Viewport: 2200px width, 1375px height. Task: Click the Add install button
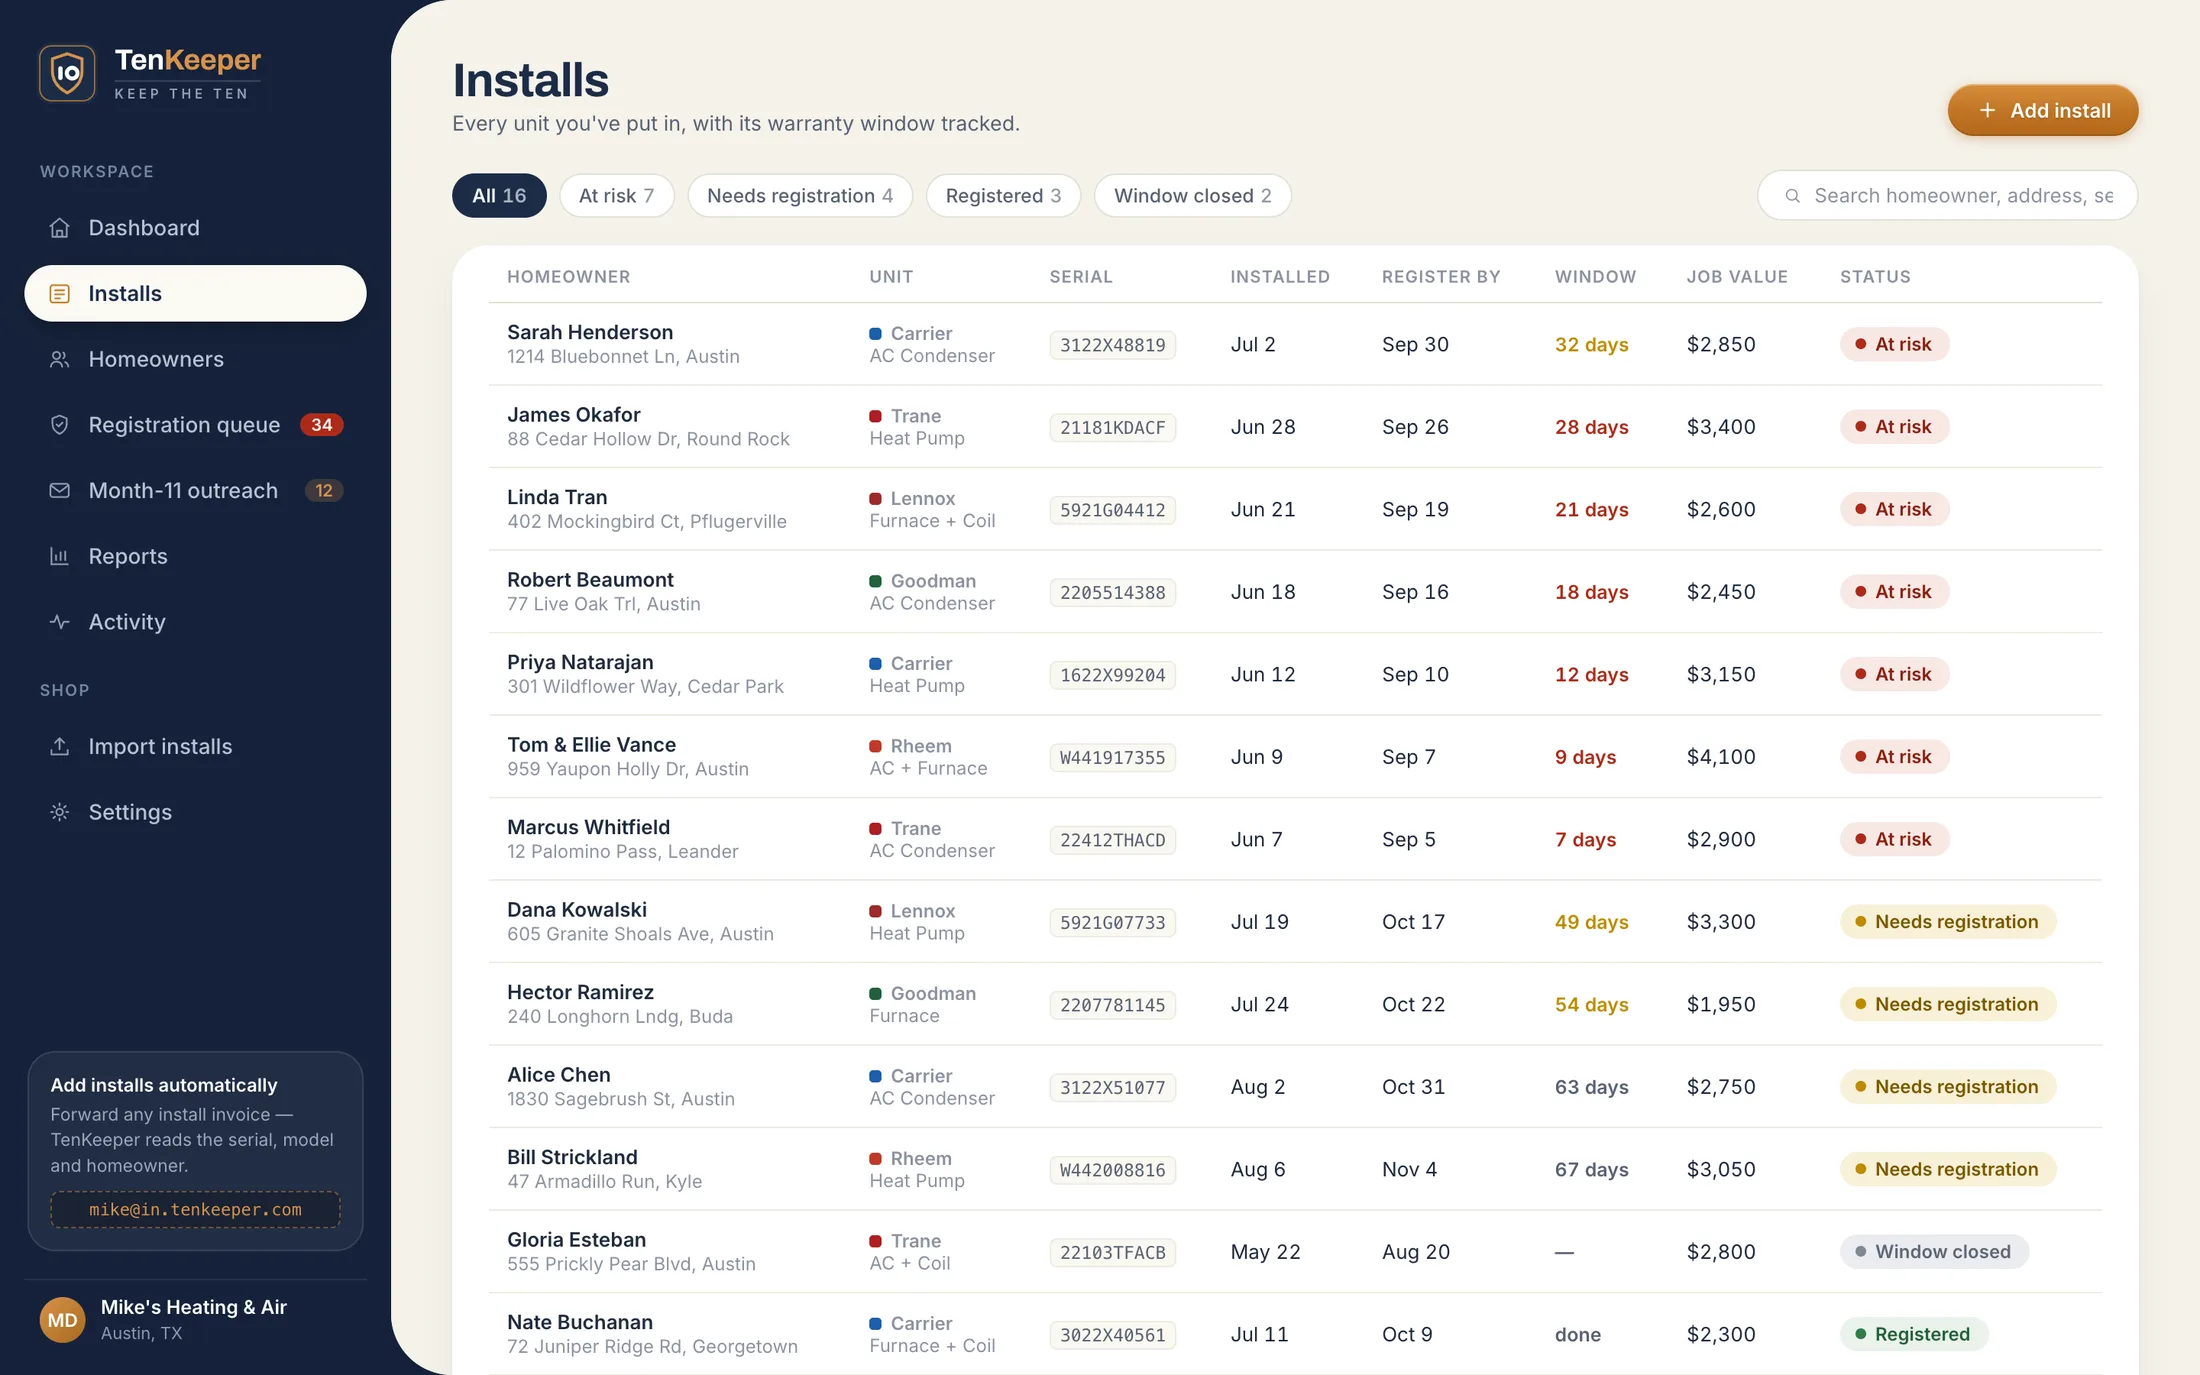click(2042, 111)
